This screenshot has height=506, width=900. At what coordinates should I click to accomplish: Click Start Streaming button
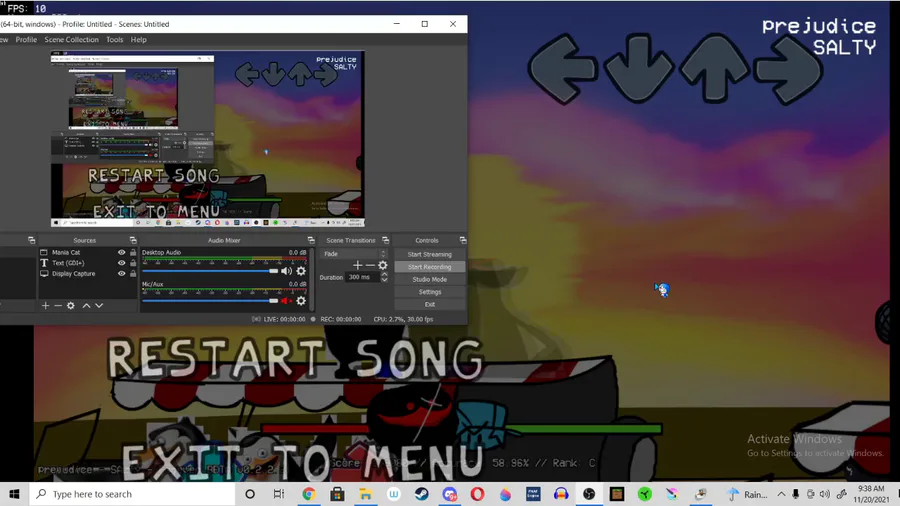point(429,254)
